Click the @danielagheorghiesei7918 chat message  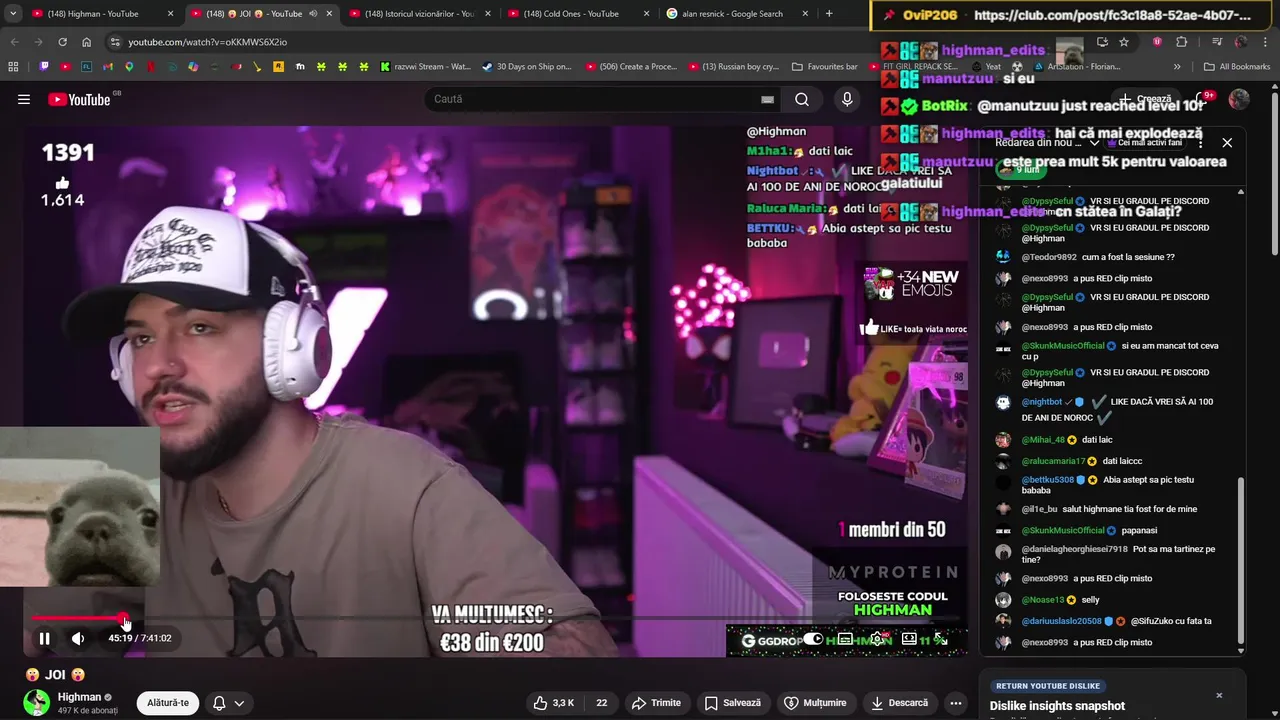point(1109,554)
